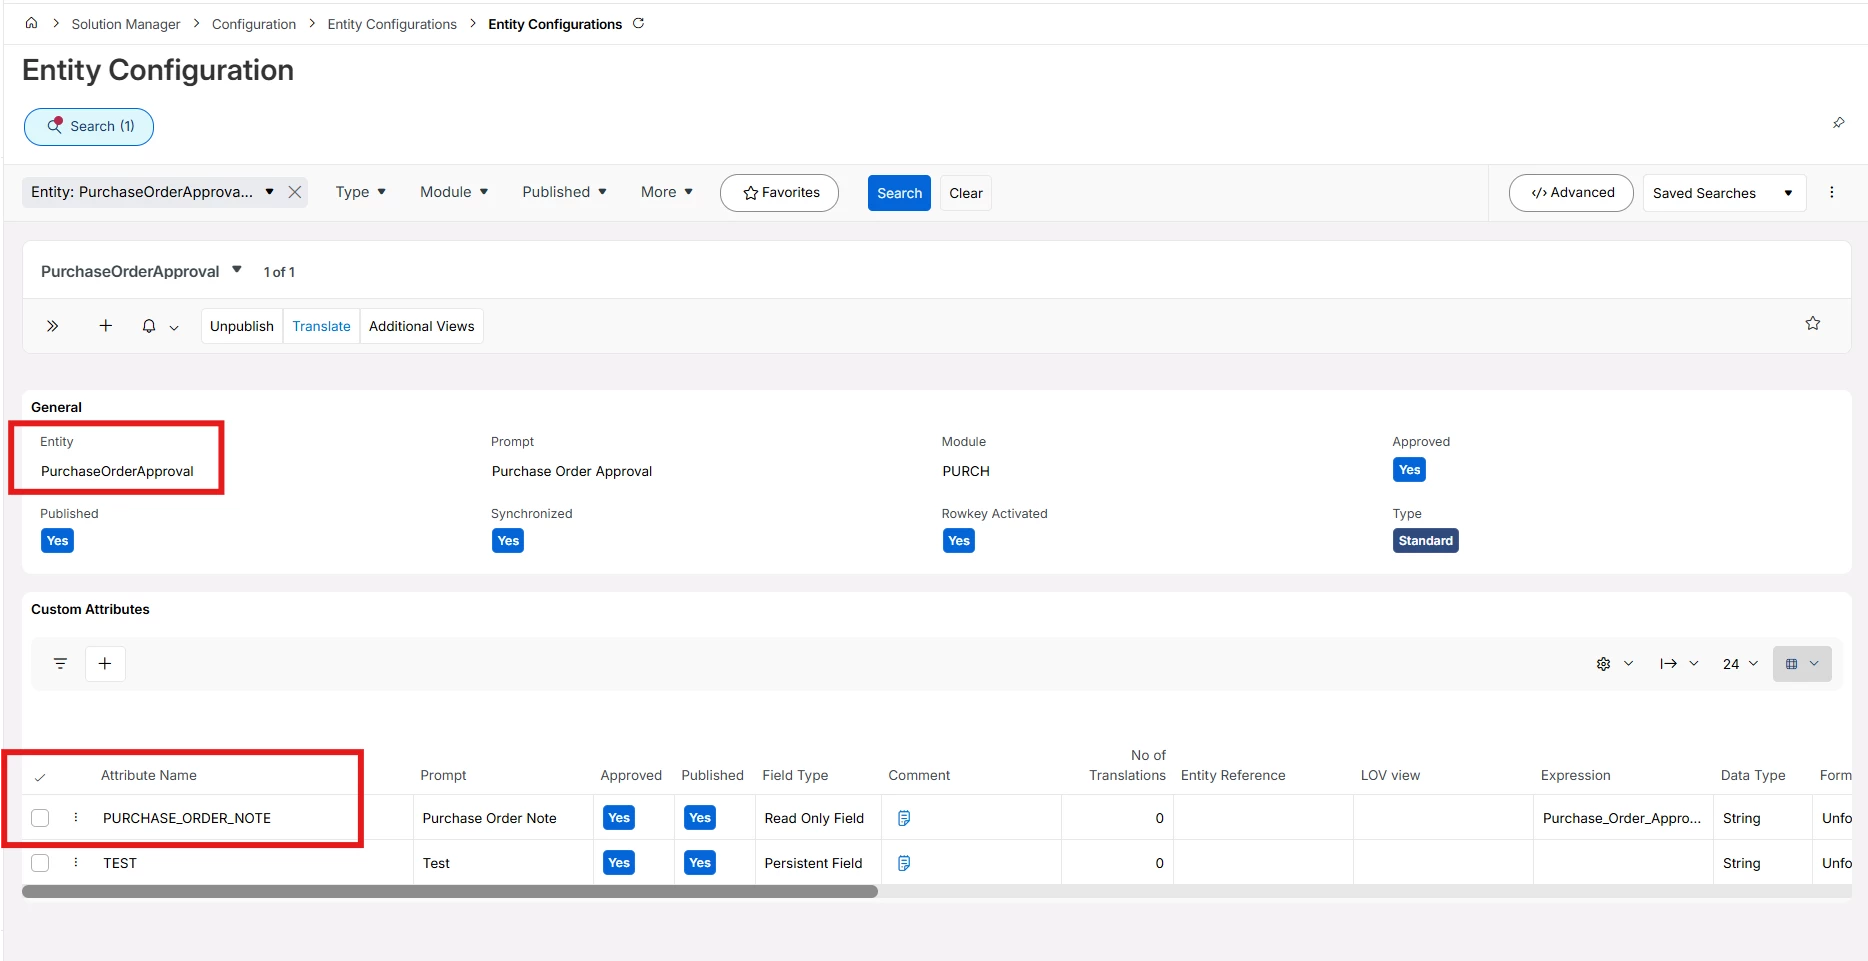Click the refresh icon beside Entity Configurations
This screenshot has height=961, width=1868.
[x=638, y=23]
